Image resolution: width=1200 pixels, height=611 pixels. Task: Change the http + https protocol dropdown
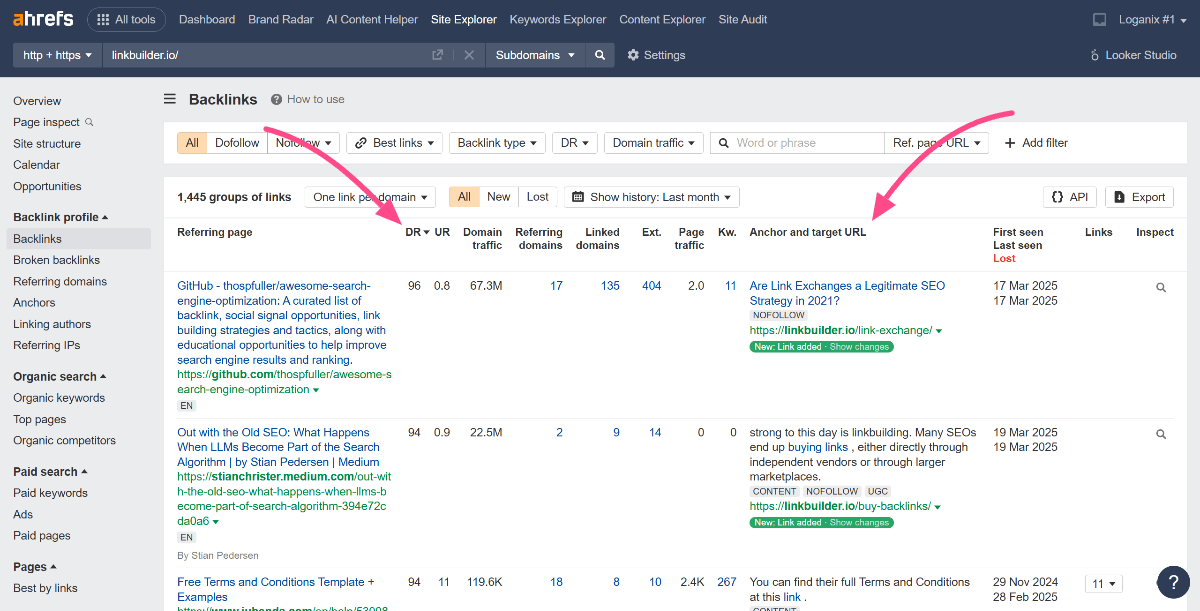click(57, 55)
